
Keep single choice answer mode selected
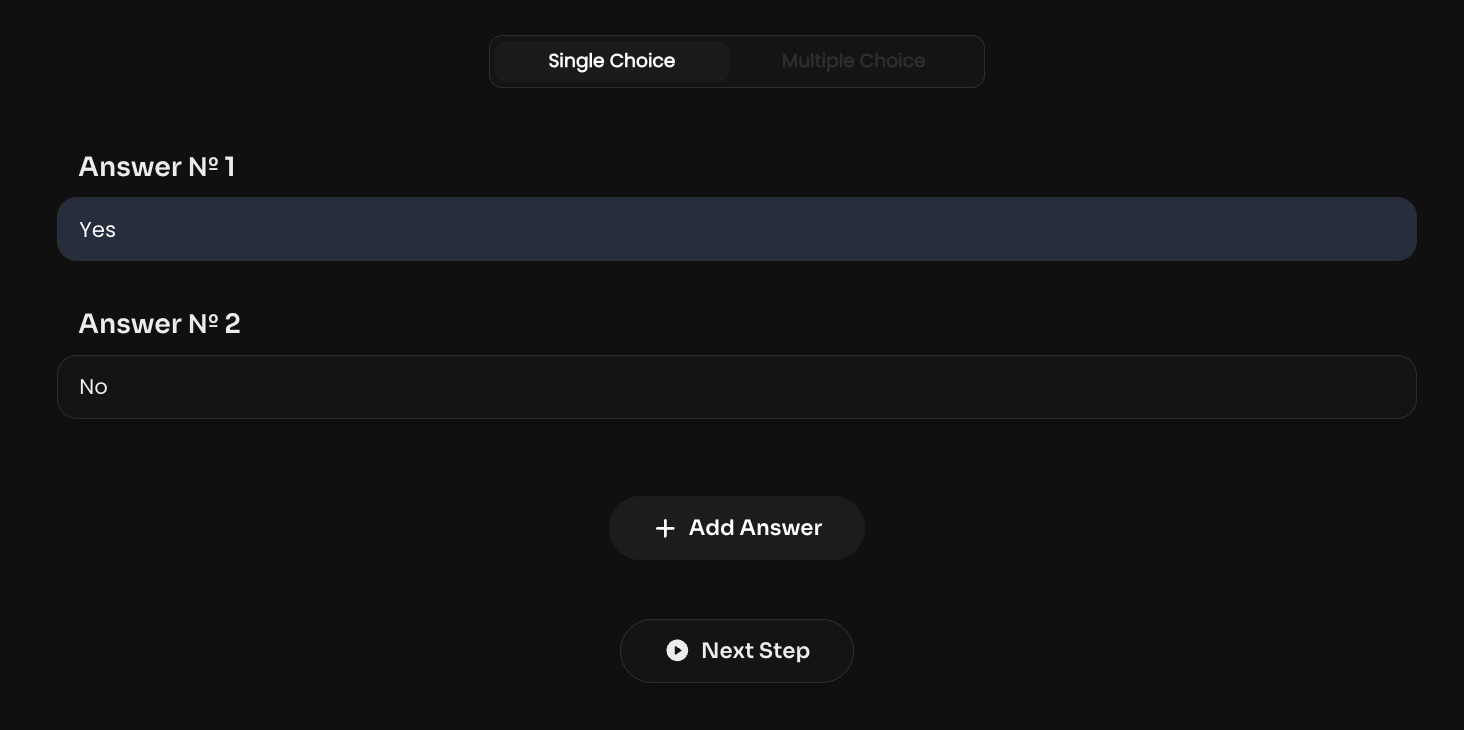click(x=612, y=61)
